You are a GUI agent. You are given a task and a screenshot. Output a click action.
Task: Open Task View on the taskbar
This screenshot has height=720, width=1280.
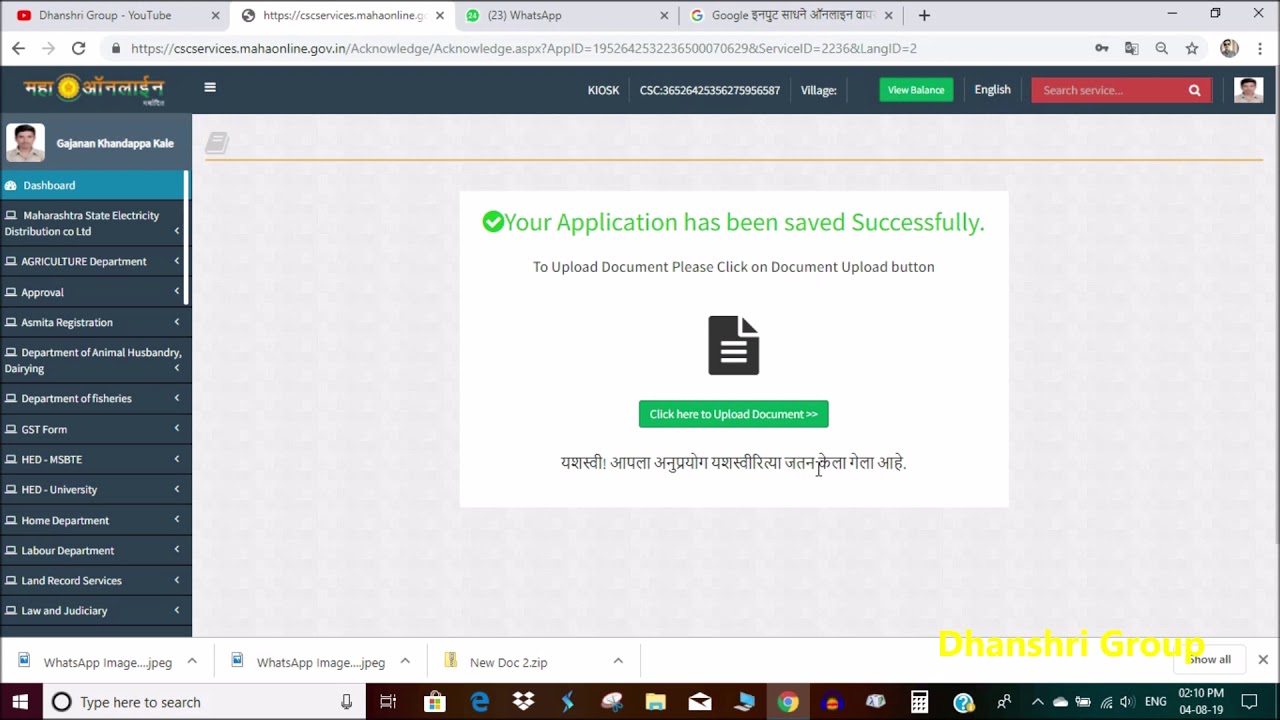coord(388,702)
